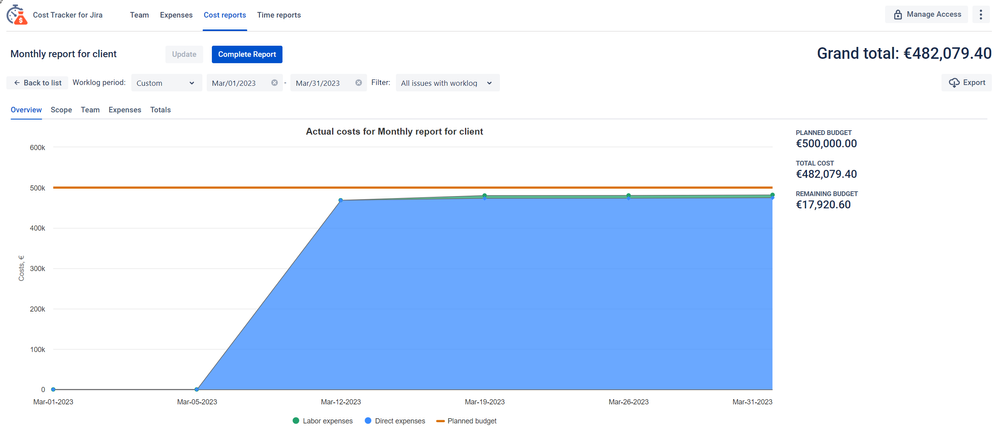999x437 pixels.
Task: Click the Cost Tracker for Jira logo
Action: pos(17,14)
